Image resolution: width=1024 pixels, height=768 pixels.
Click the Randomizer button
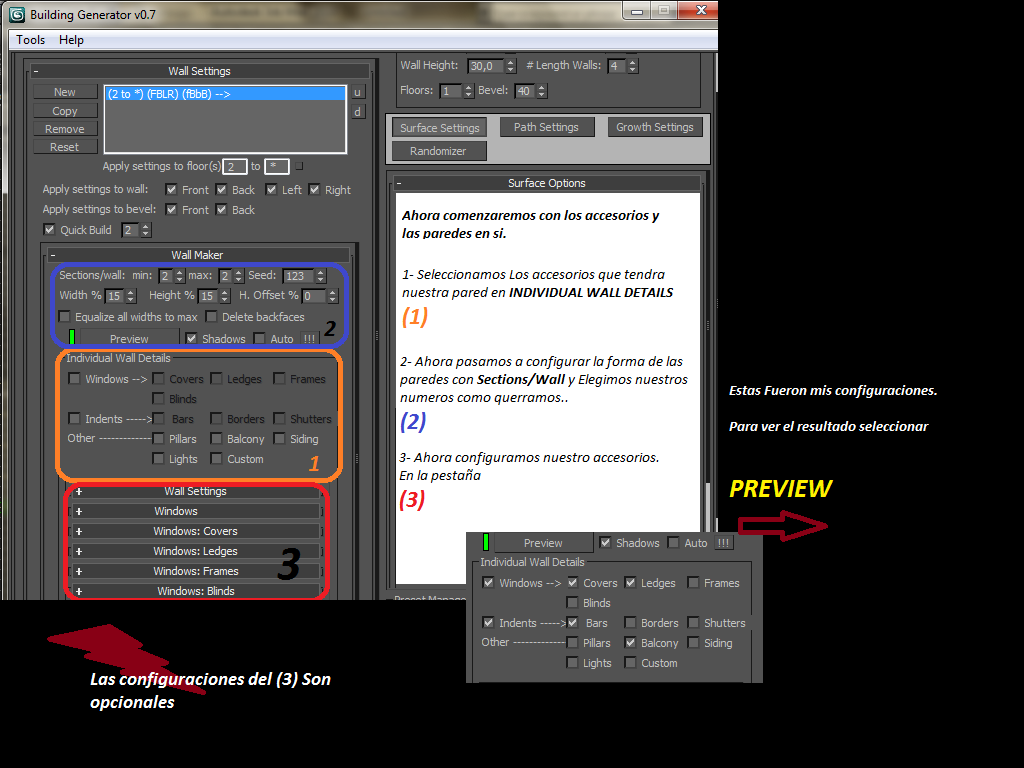(438, 151)
